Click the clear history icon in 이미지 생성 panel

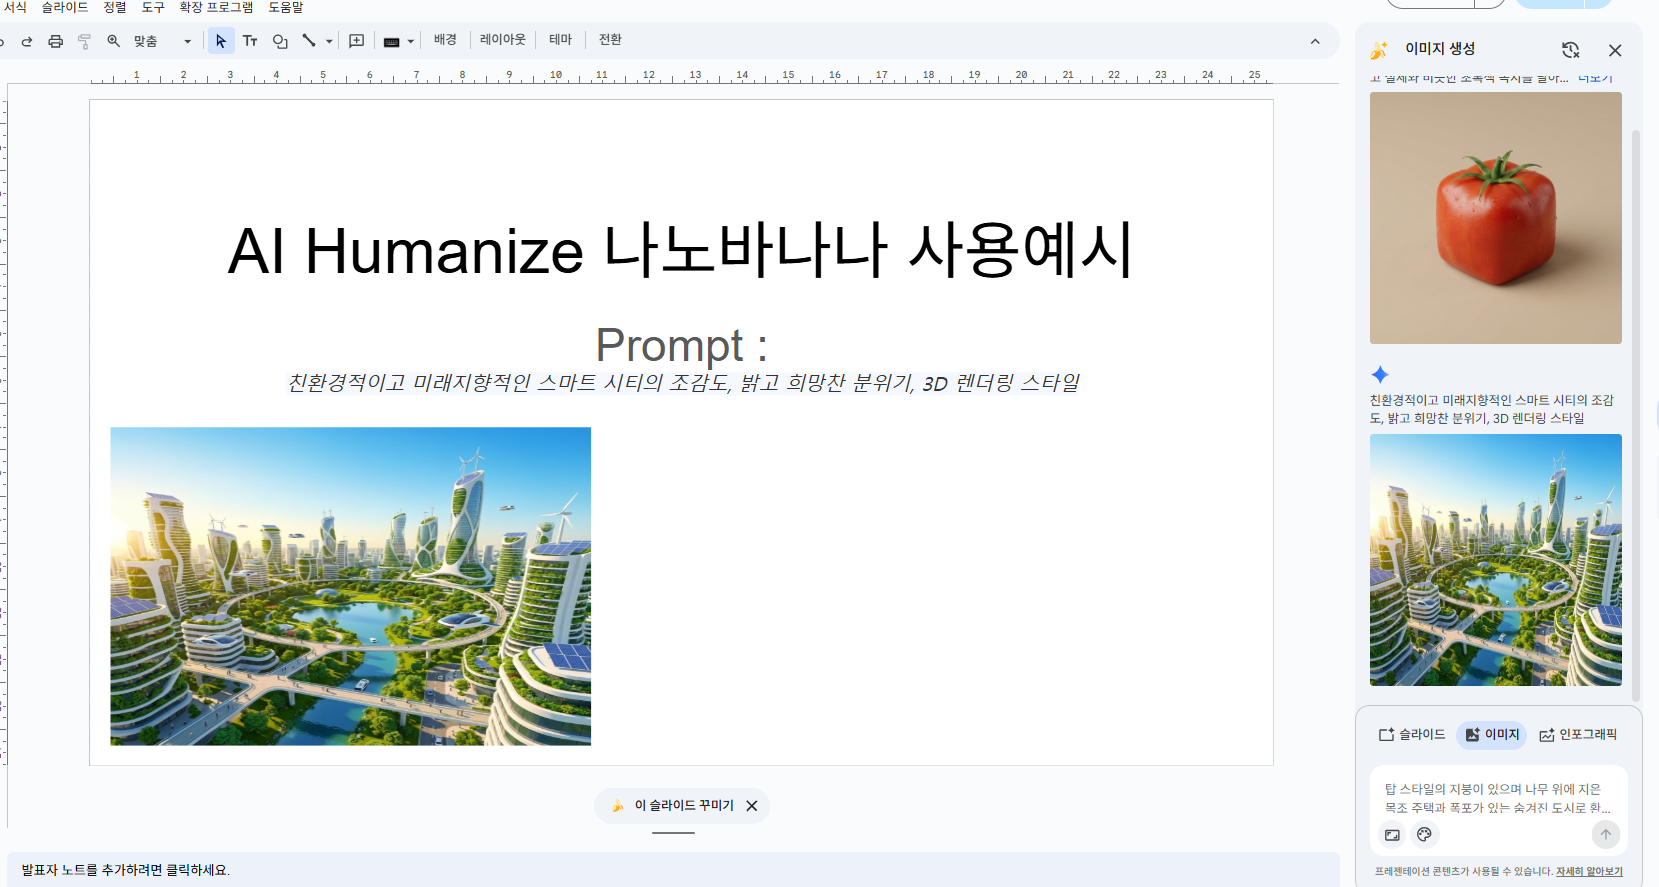(x=1571, y=50)
